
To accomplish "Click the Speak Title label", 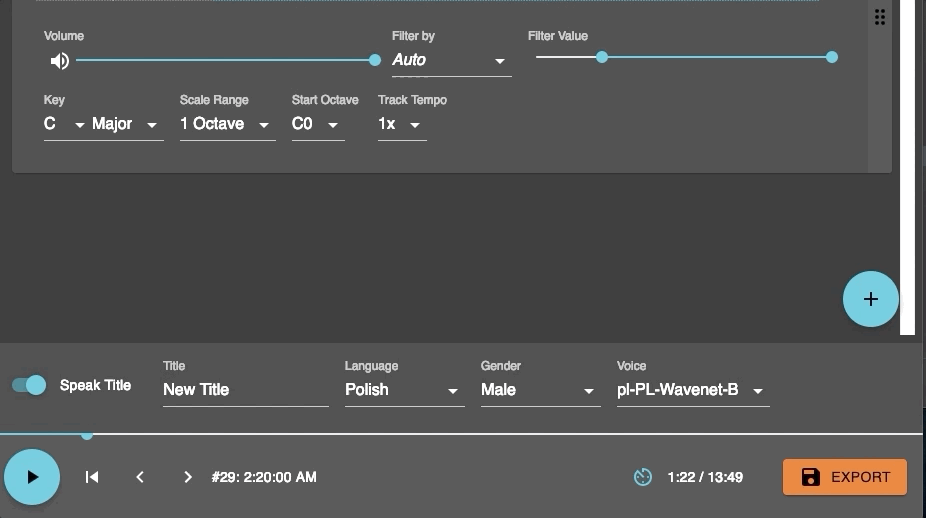I will point(96,385).
